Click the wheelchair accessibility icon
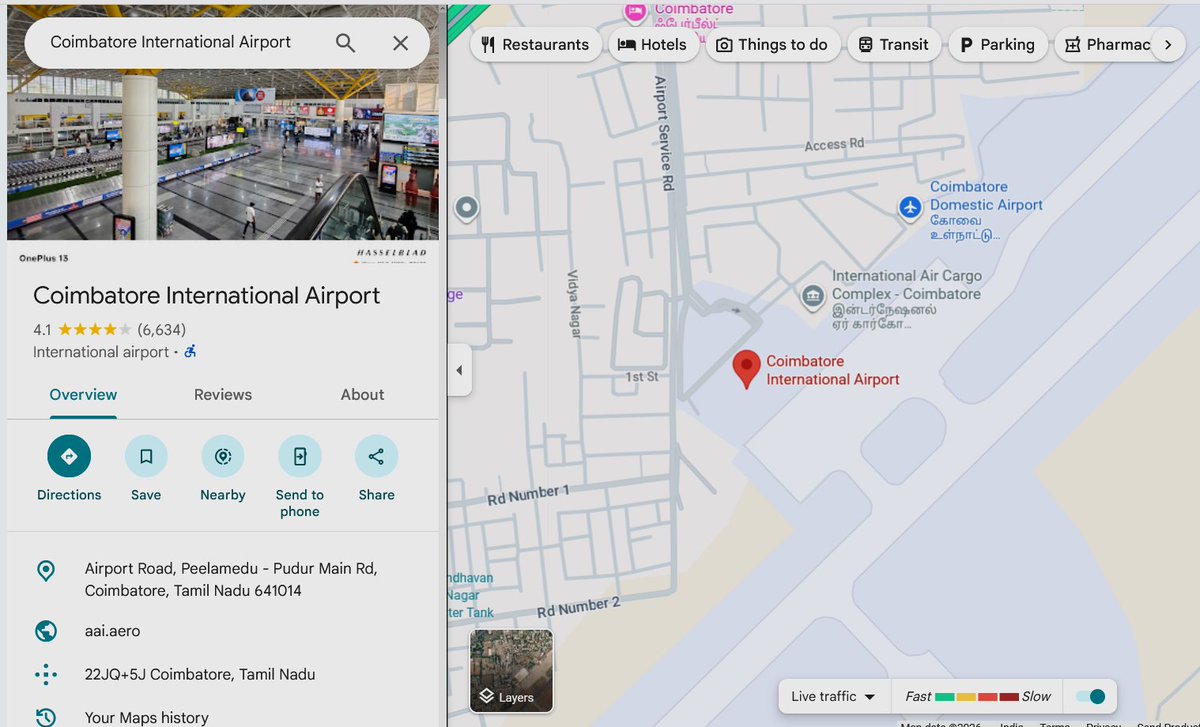 coord(190,352)
